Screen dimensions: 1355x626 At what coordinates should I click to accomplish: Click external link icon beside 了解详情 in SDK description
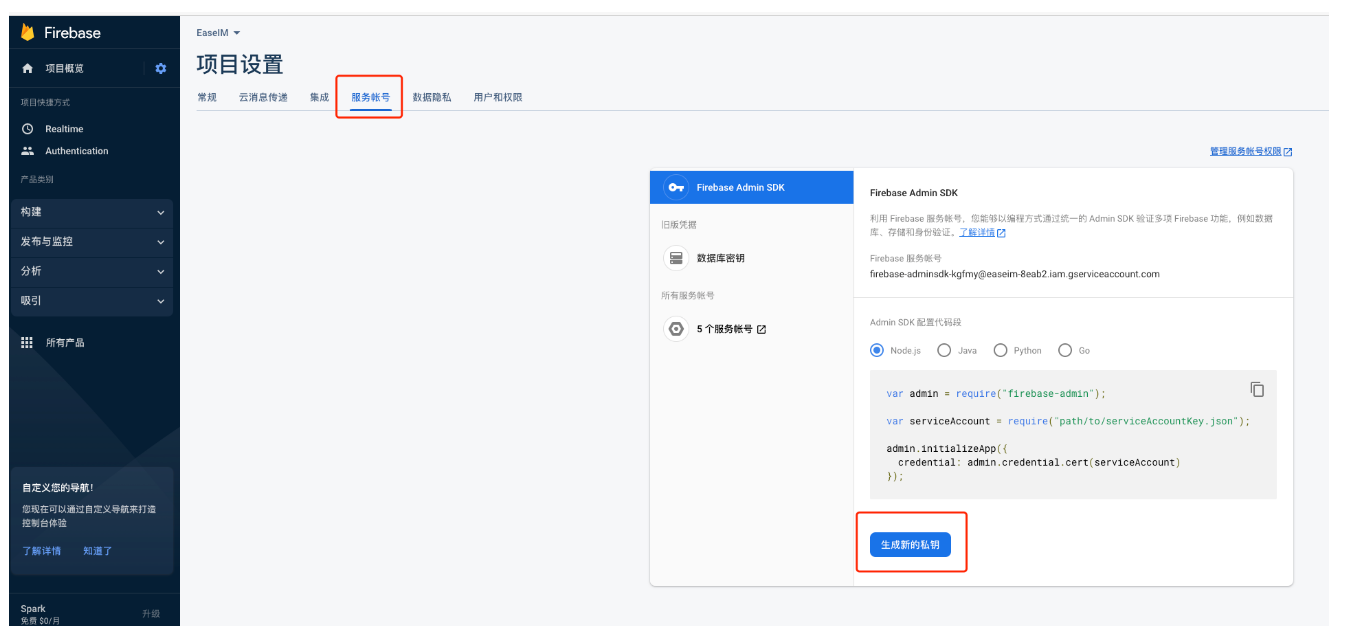coord(1001,232)
